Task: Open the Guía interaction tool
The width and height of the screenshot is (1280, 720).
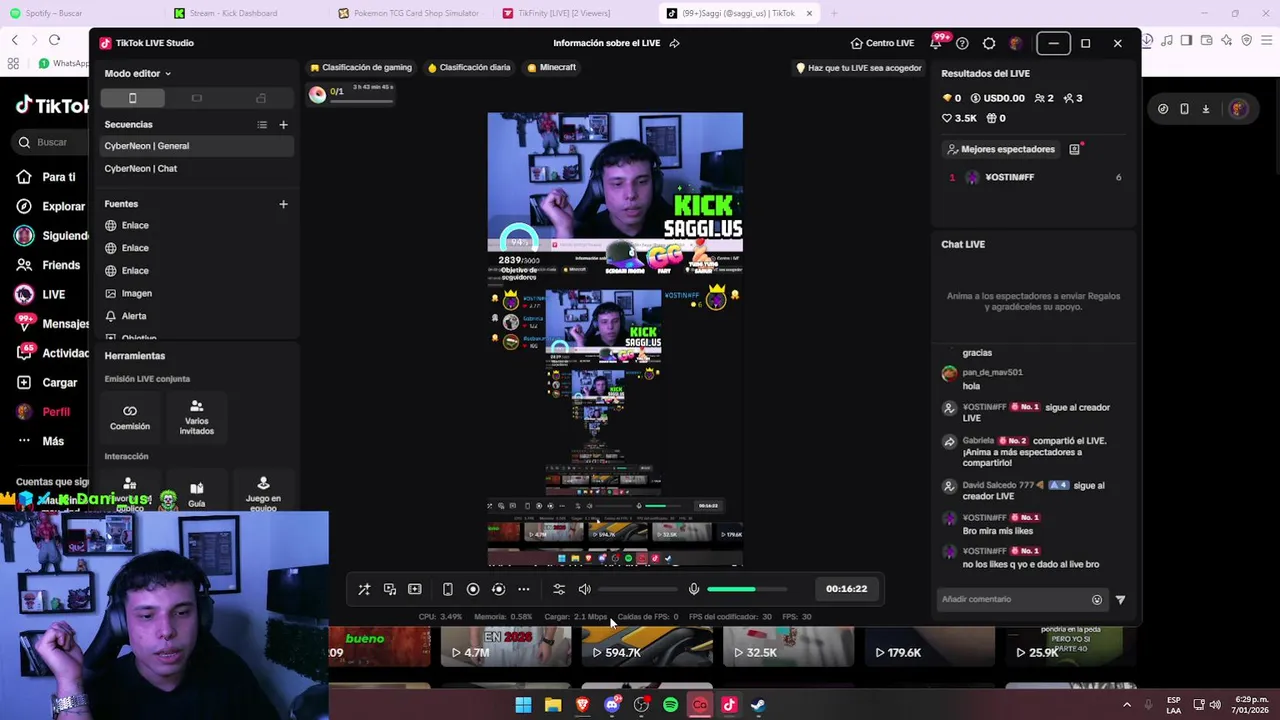Action: tap(196, 495)
